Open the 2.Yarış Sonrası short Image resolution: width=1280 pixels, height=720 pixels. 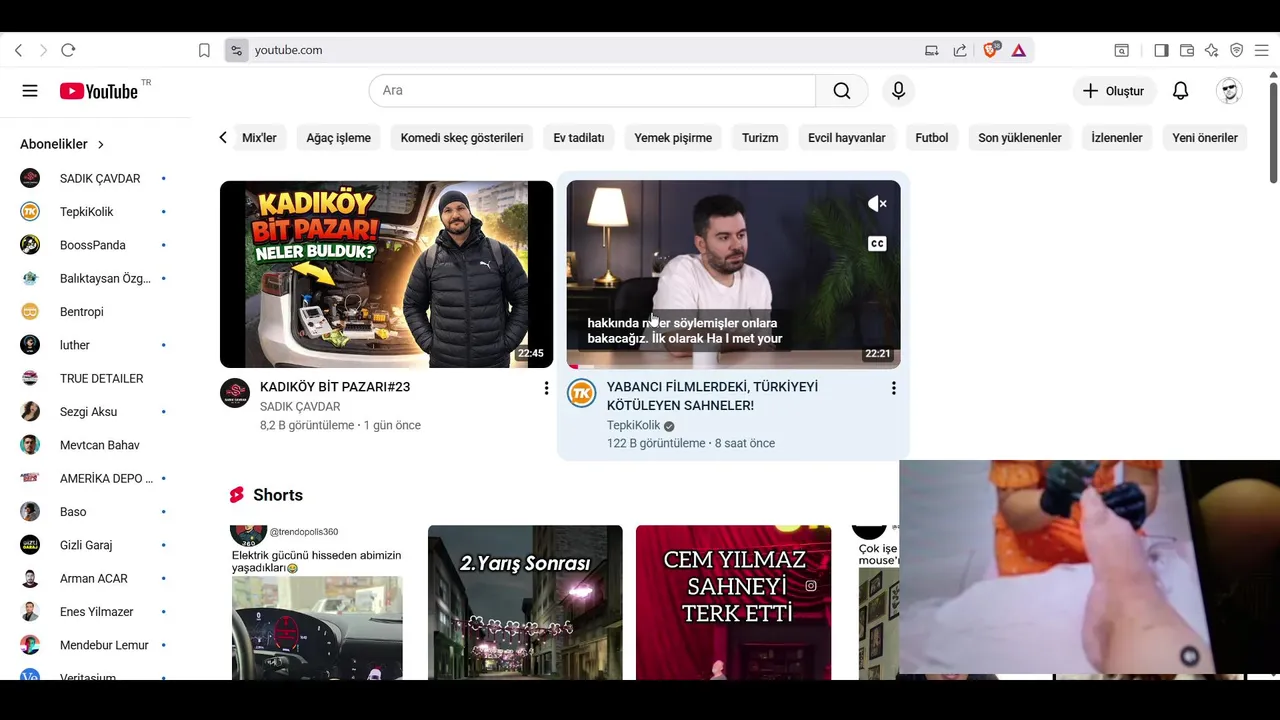click(x=525, y=603)
